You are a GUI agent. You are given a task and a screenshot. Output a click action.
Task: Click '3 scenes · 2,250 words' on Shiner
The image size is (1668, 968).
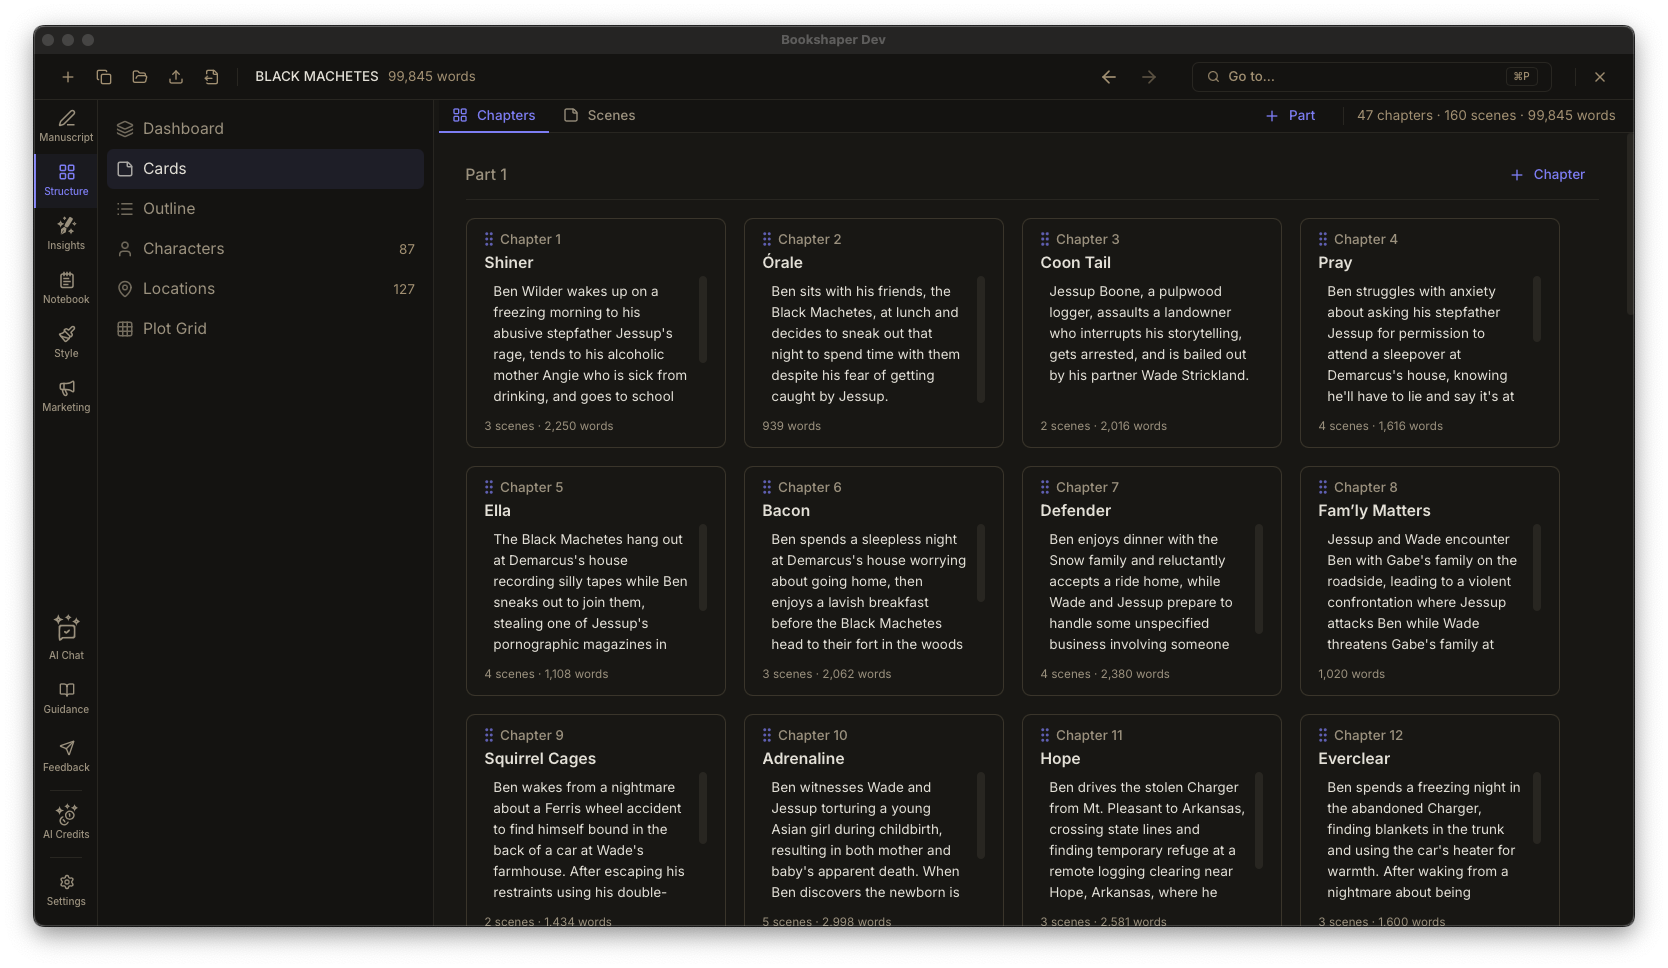[549, 426]
